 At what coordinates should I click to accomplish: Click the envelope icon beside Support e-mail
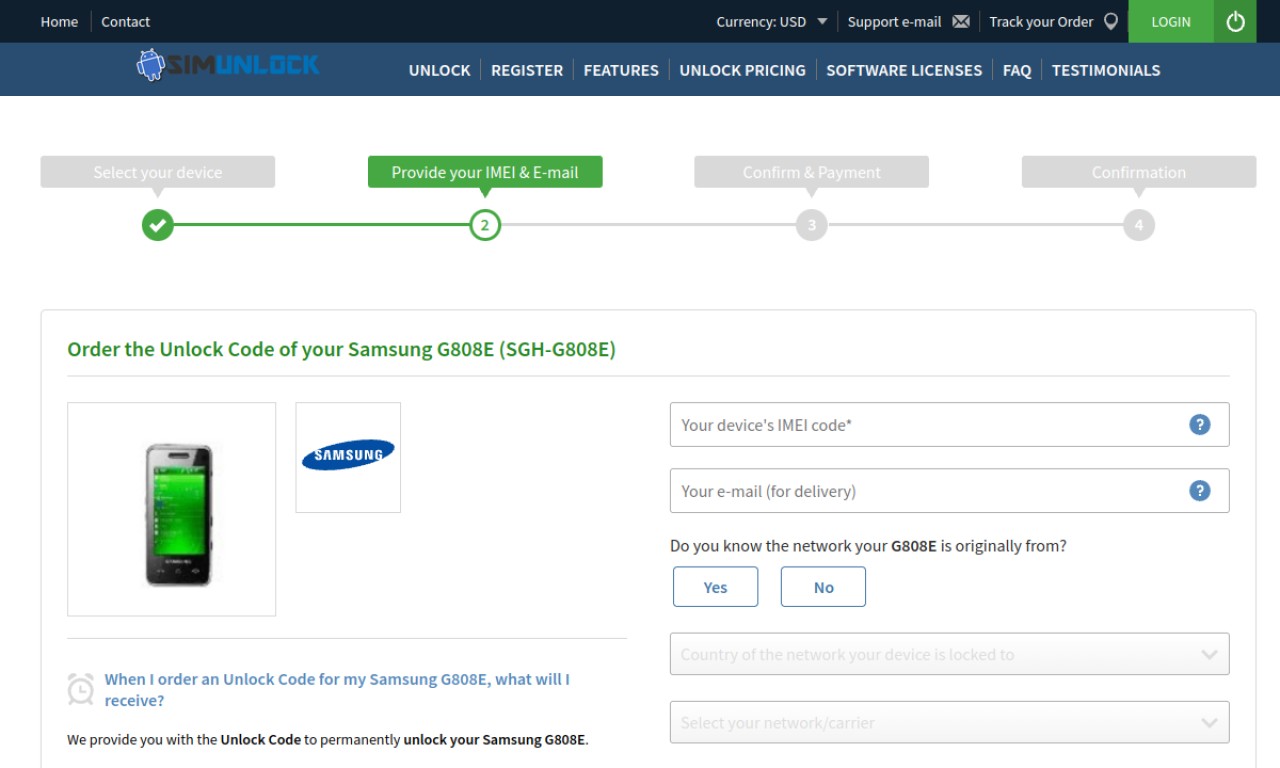(961, 21)
